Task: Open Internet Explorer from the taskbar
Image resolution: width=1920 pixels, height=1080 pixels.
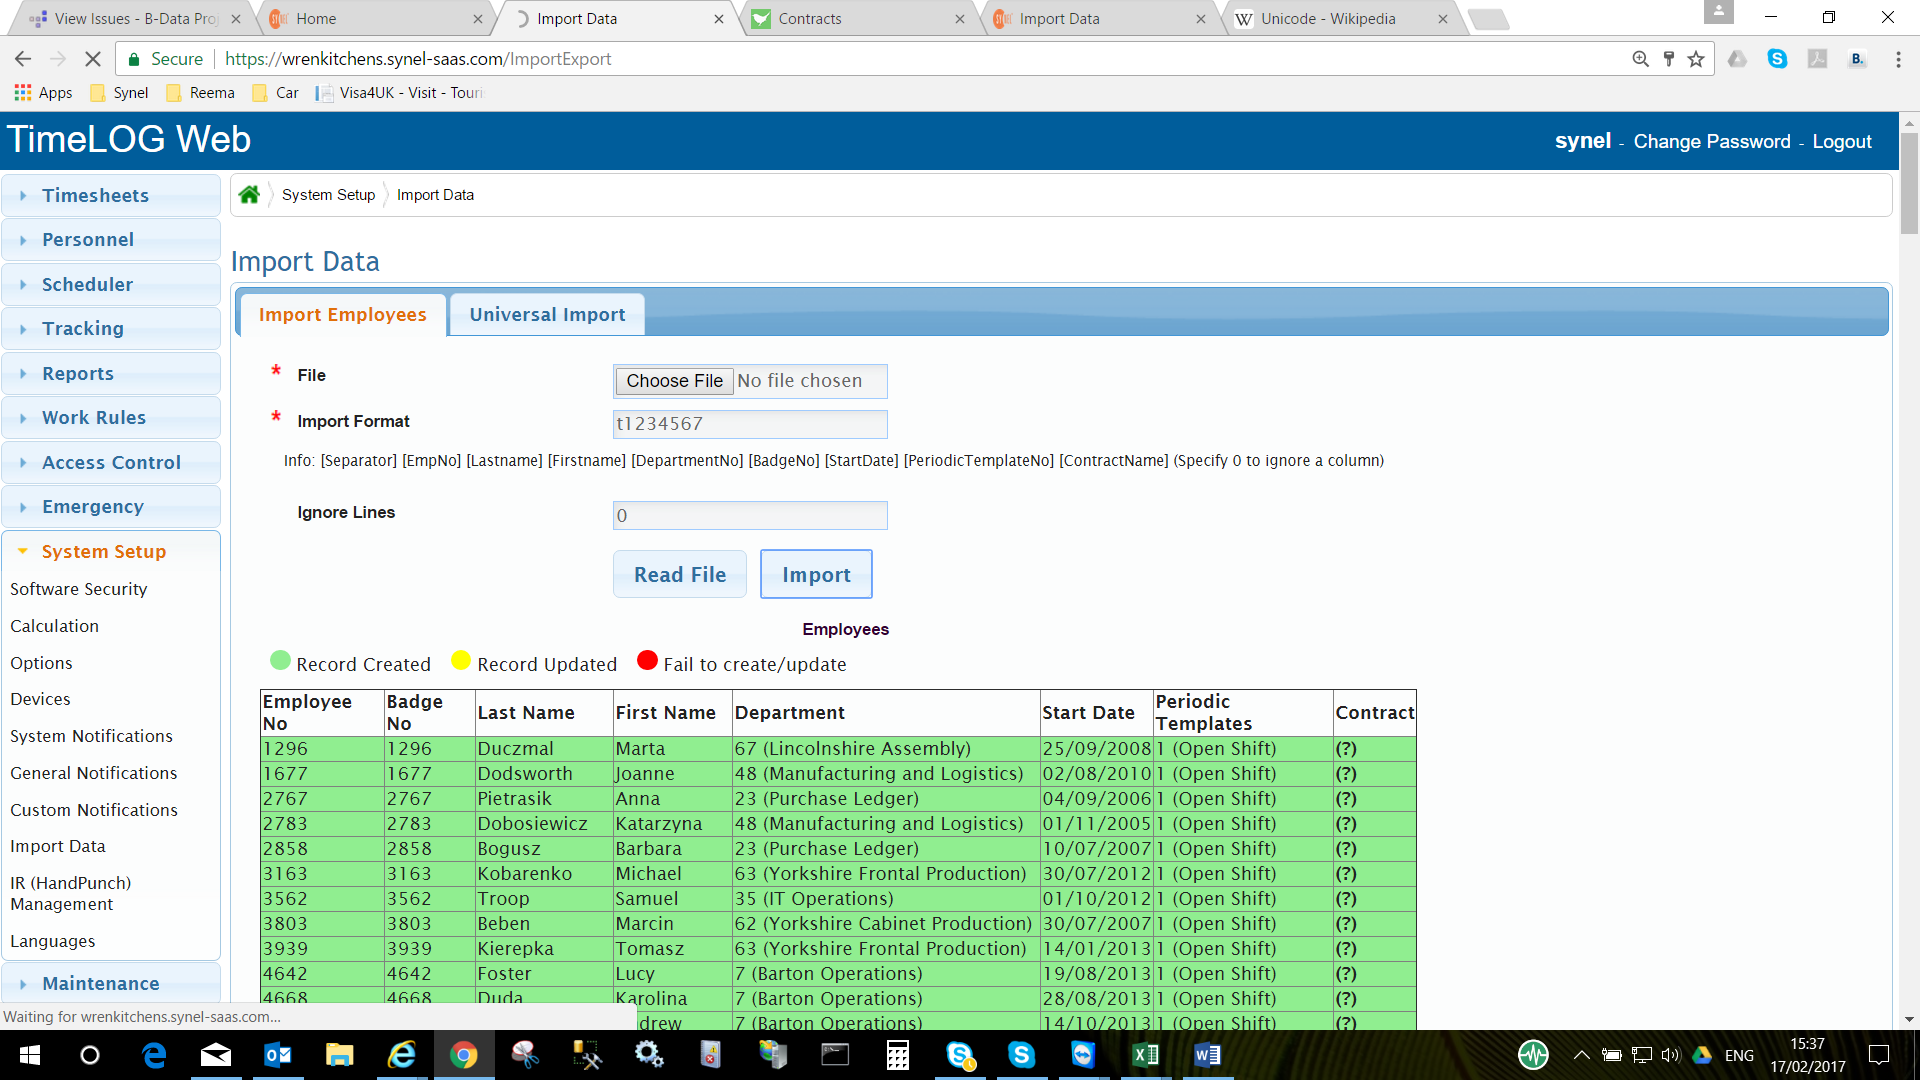Action: click(x=401, y=1055)
